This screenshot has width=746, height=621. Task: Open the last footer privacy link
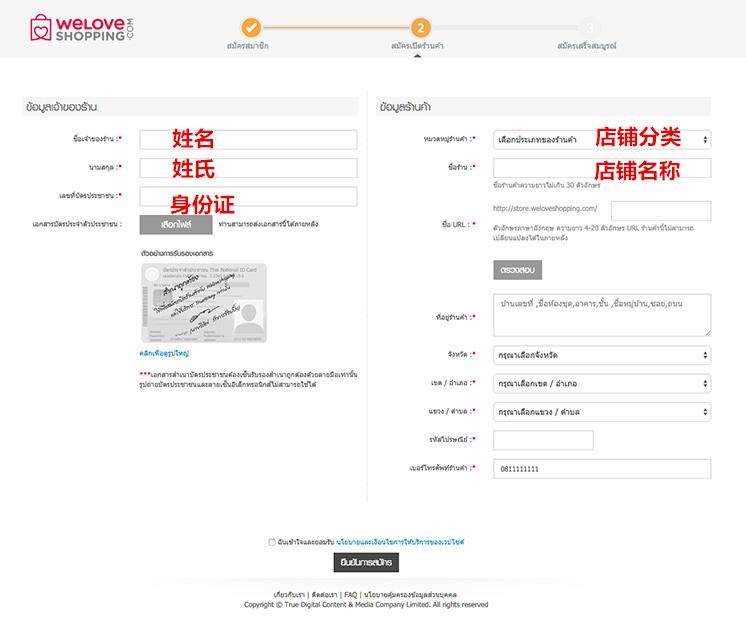[410, 595]
